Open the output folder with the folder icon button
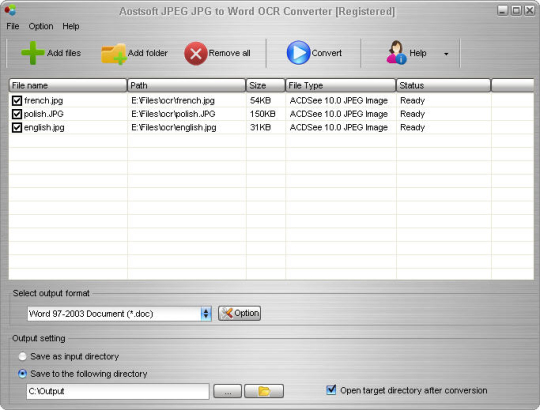 (x=264, y=391)
